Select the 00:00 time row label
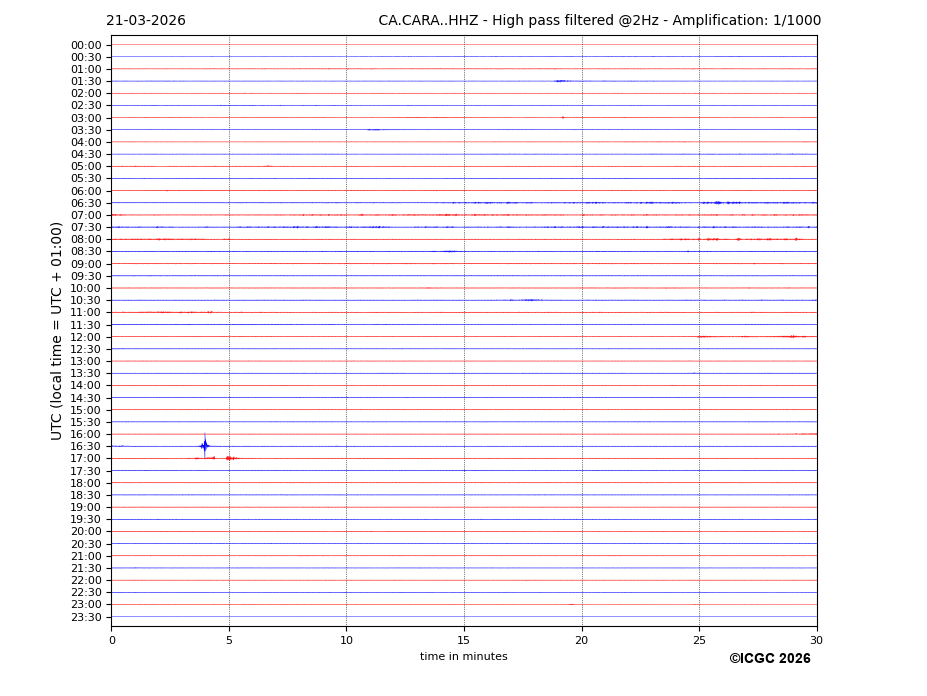 [x=86, y=45]
